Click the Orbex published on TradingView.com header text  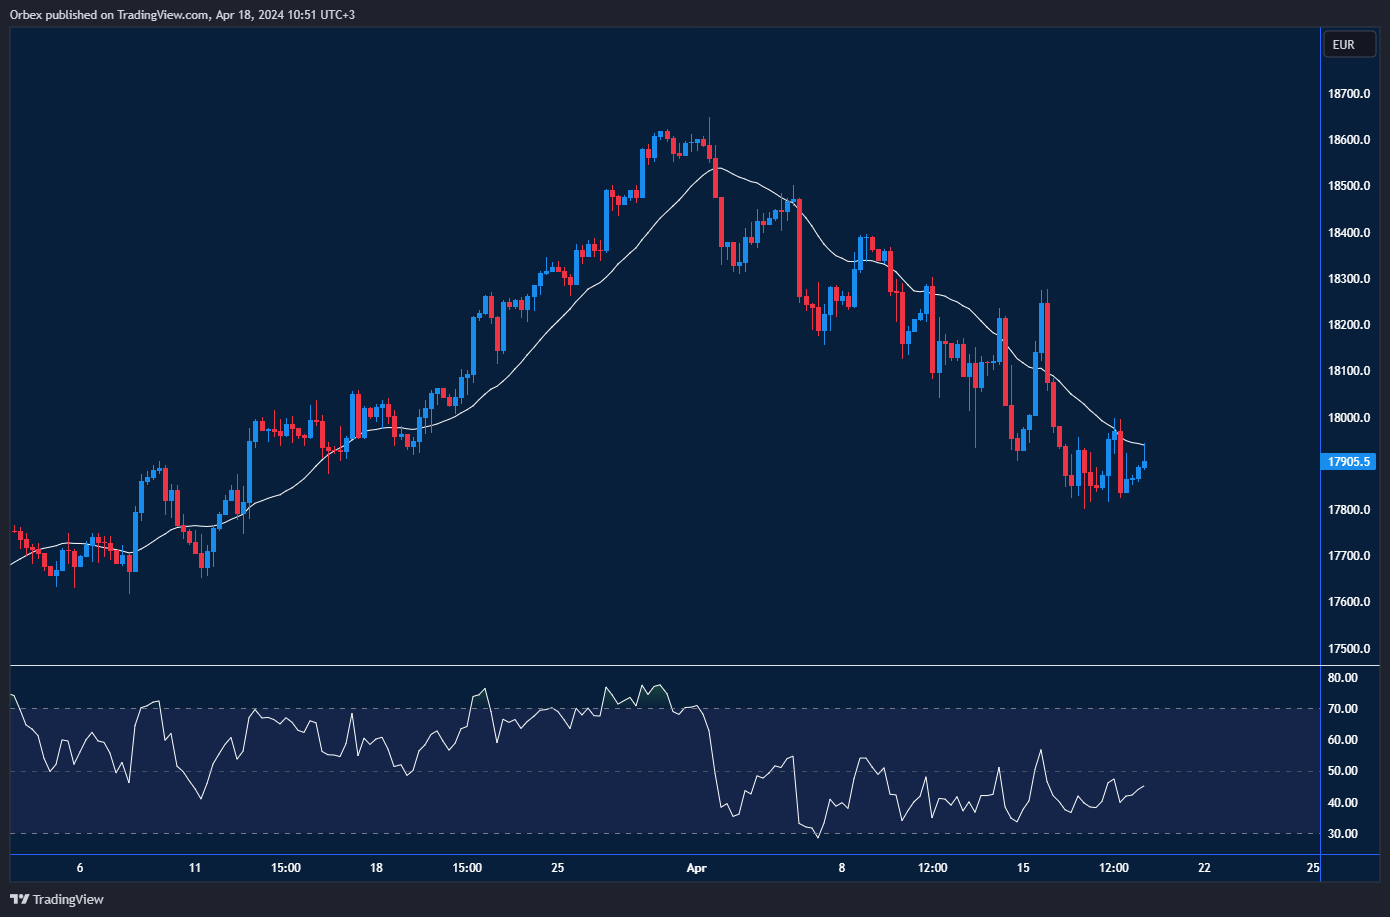click(182, 14)
